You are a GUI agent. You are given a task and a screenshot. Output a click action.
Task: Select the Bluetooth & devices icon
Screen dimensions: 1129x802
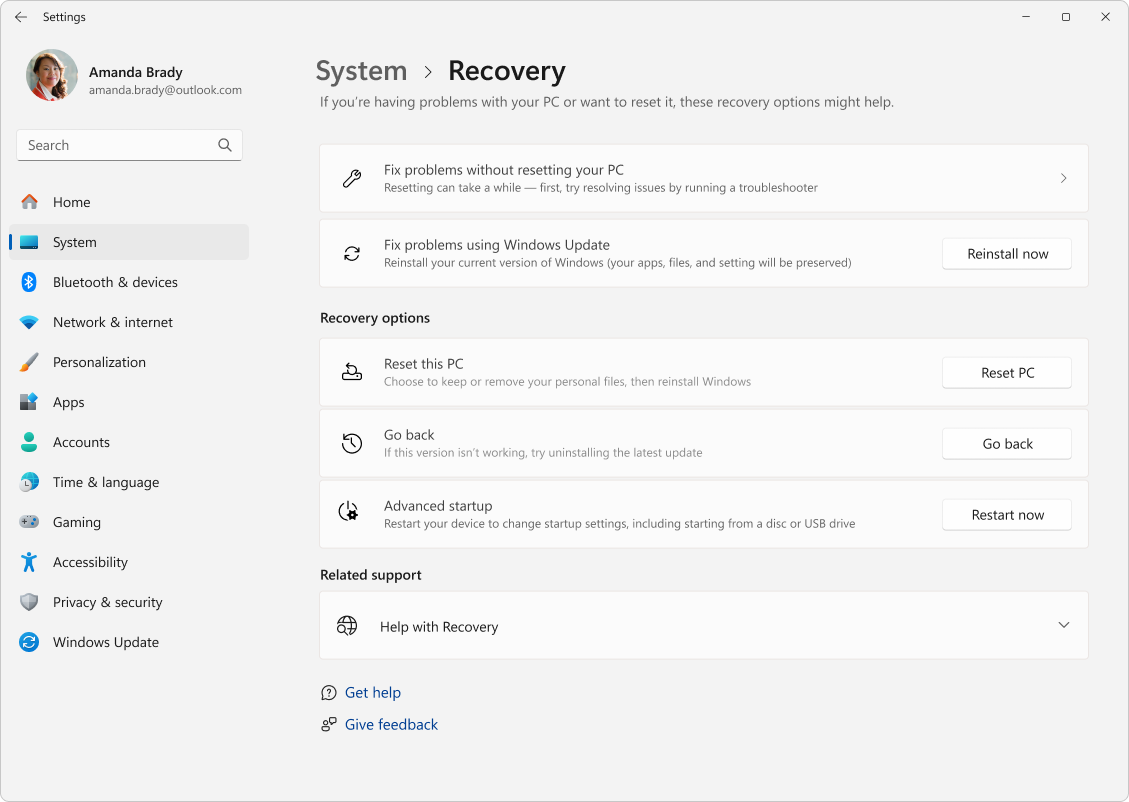tap(28, 282)
